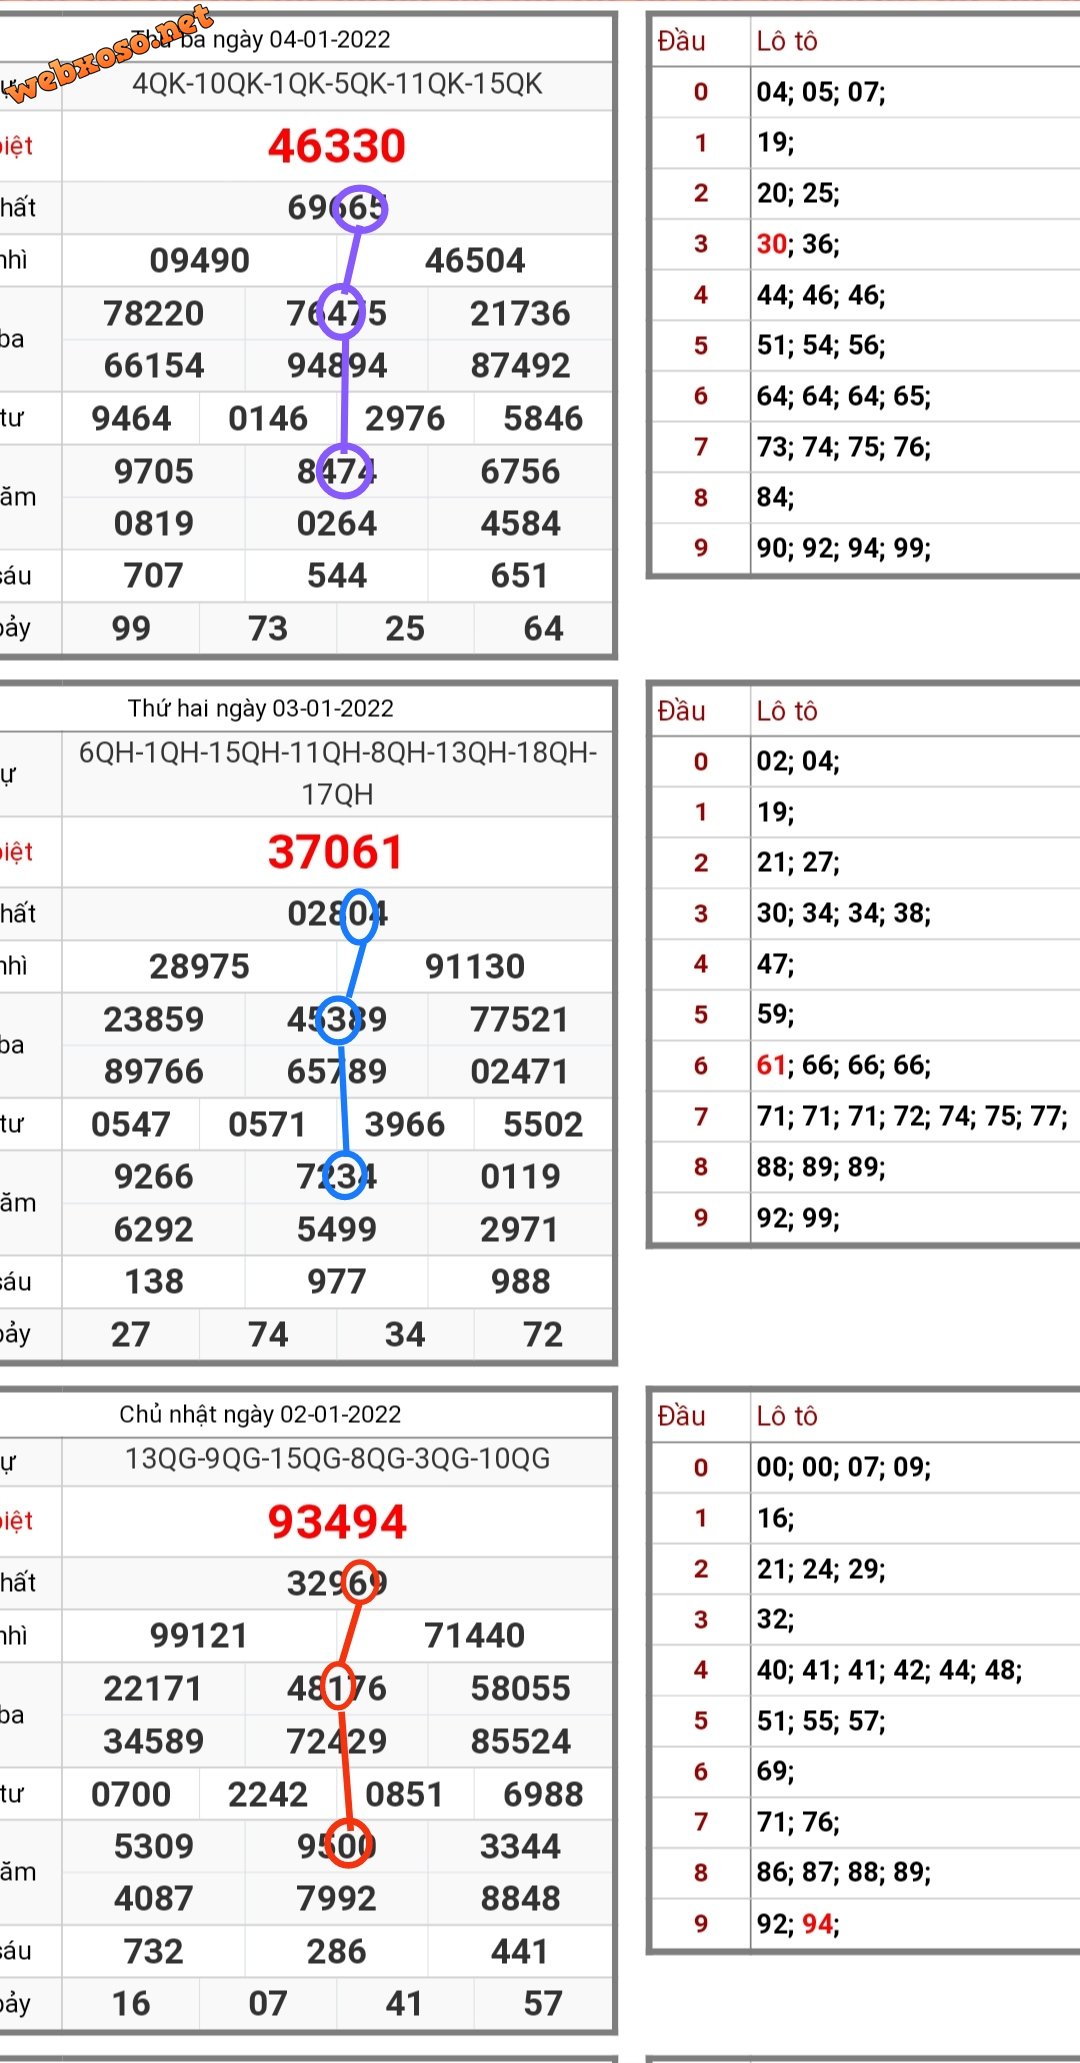Click prize number 9705
This screenshot has height=2063, width=1080.
point(154,472)
